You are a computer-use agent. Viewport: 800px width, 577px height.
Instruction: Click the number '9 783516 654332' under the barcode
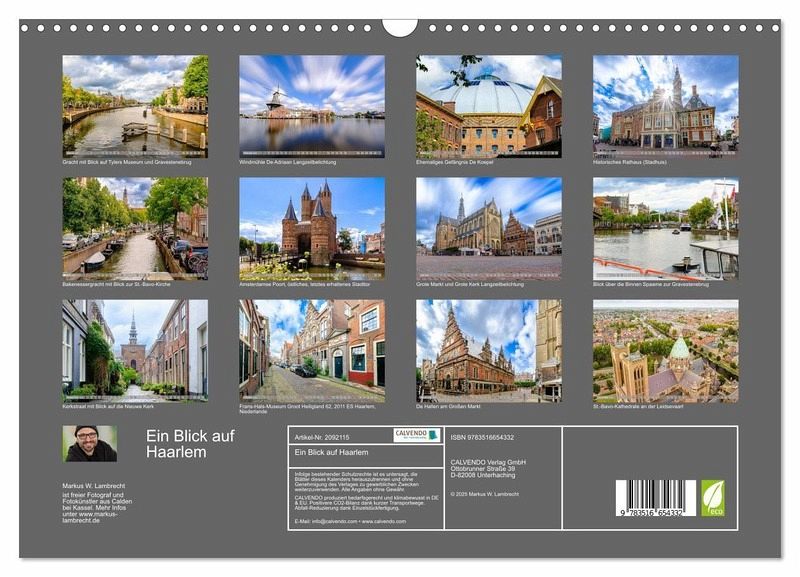click(652, 512)
